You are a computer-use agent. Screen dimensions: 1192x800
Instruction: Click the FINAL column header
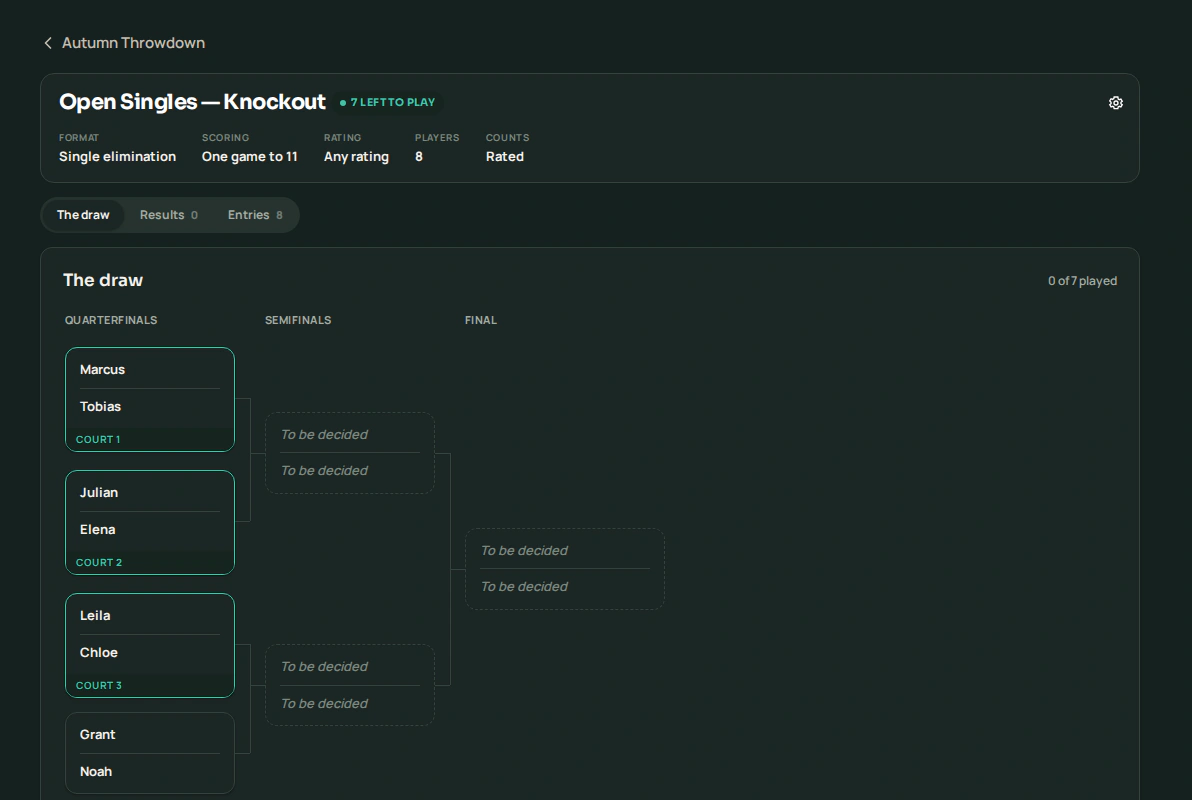pos(480,320)
